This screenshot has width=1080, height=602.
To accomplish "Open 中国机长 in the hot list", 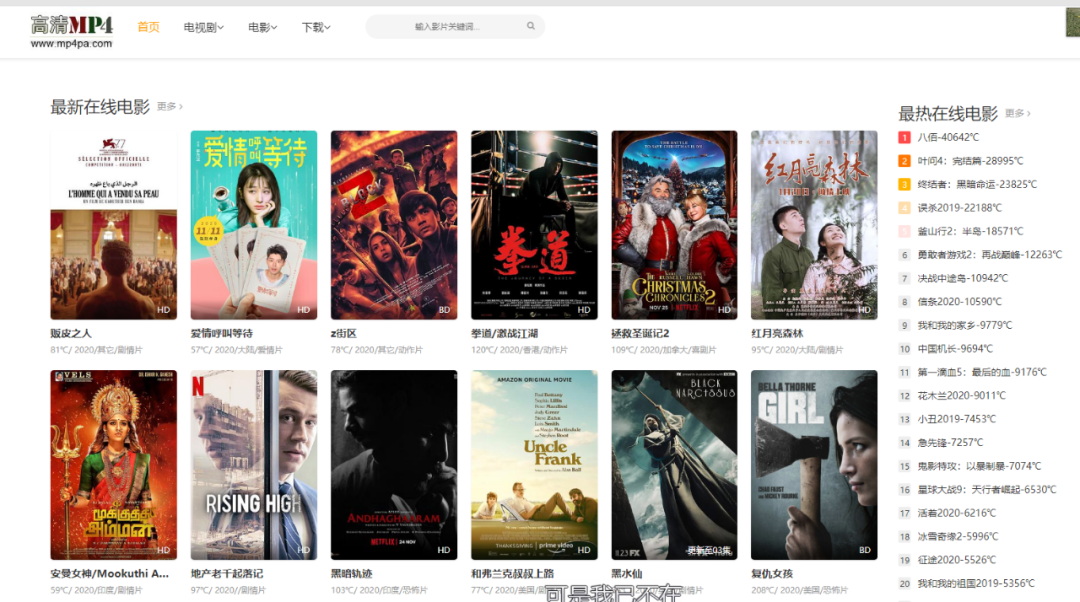I will (x=955, y=349).
